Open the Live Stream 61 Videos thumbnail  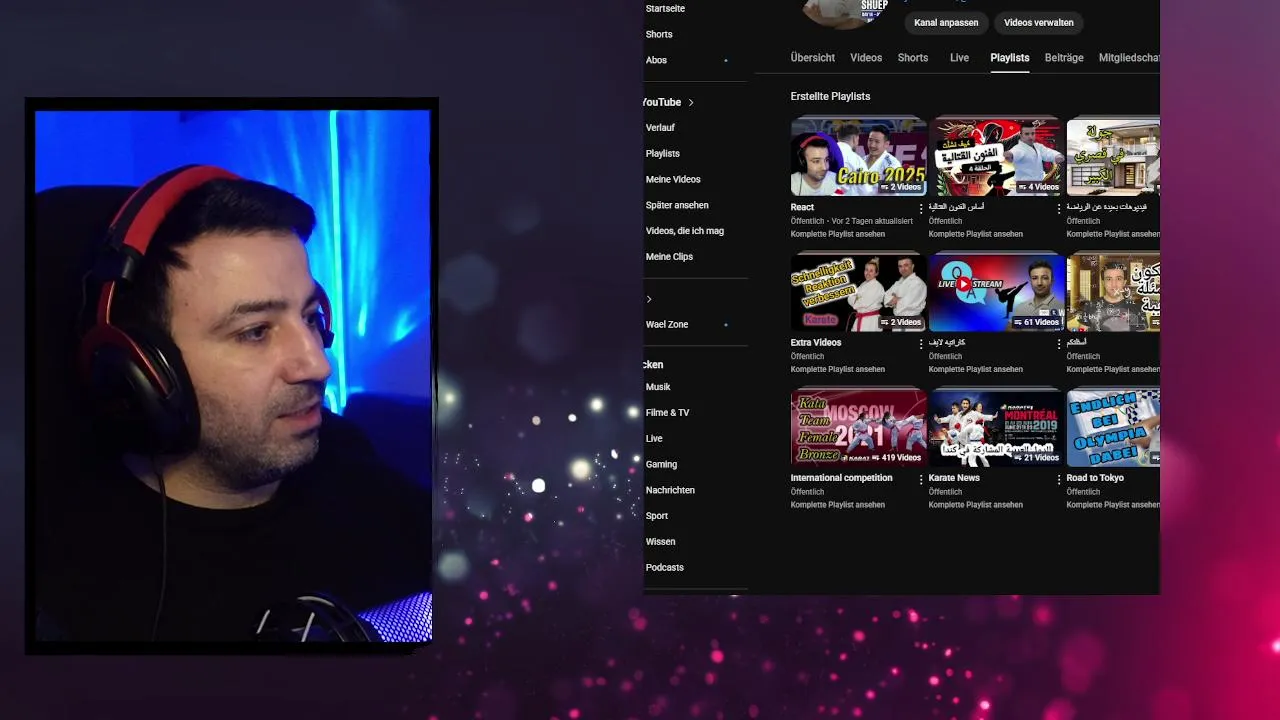(x=996, y=293)
